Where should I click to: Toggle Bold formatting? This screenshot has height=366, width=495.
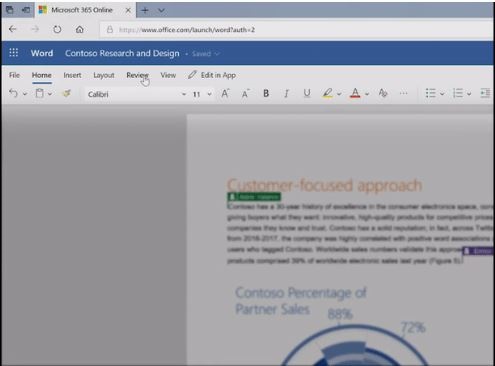pos(266,94)
